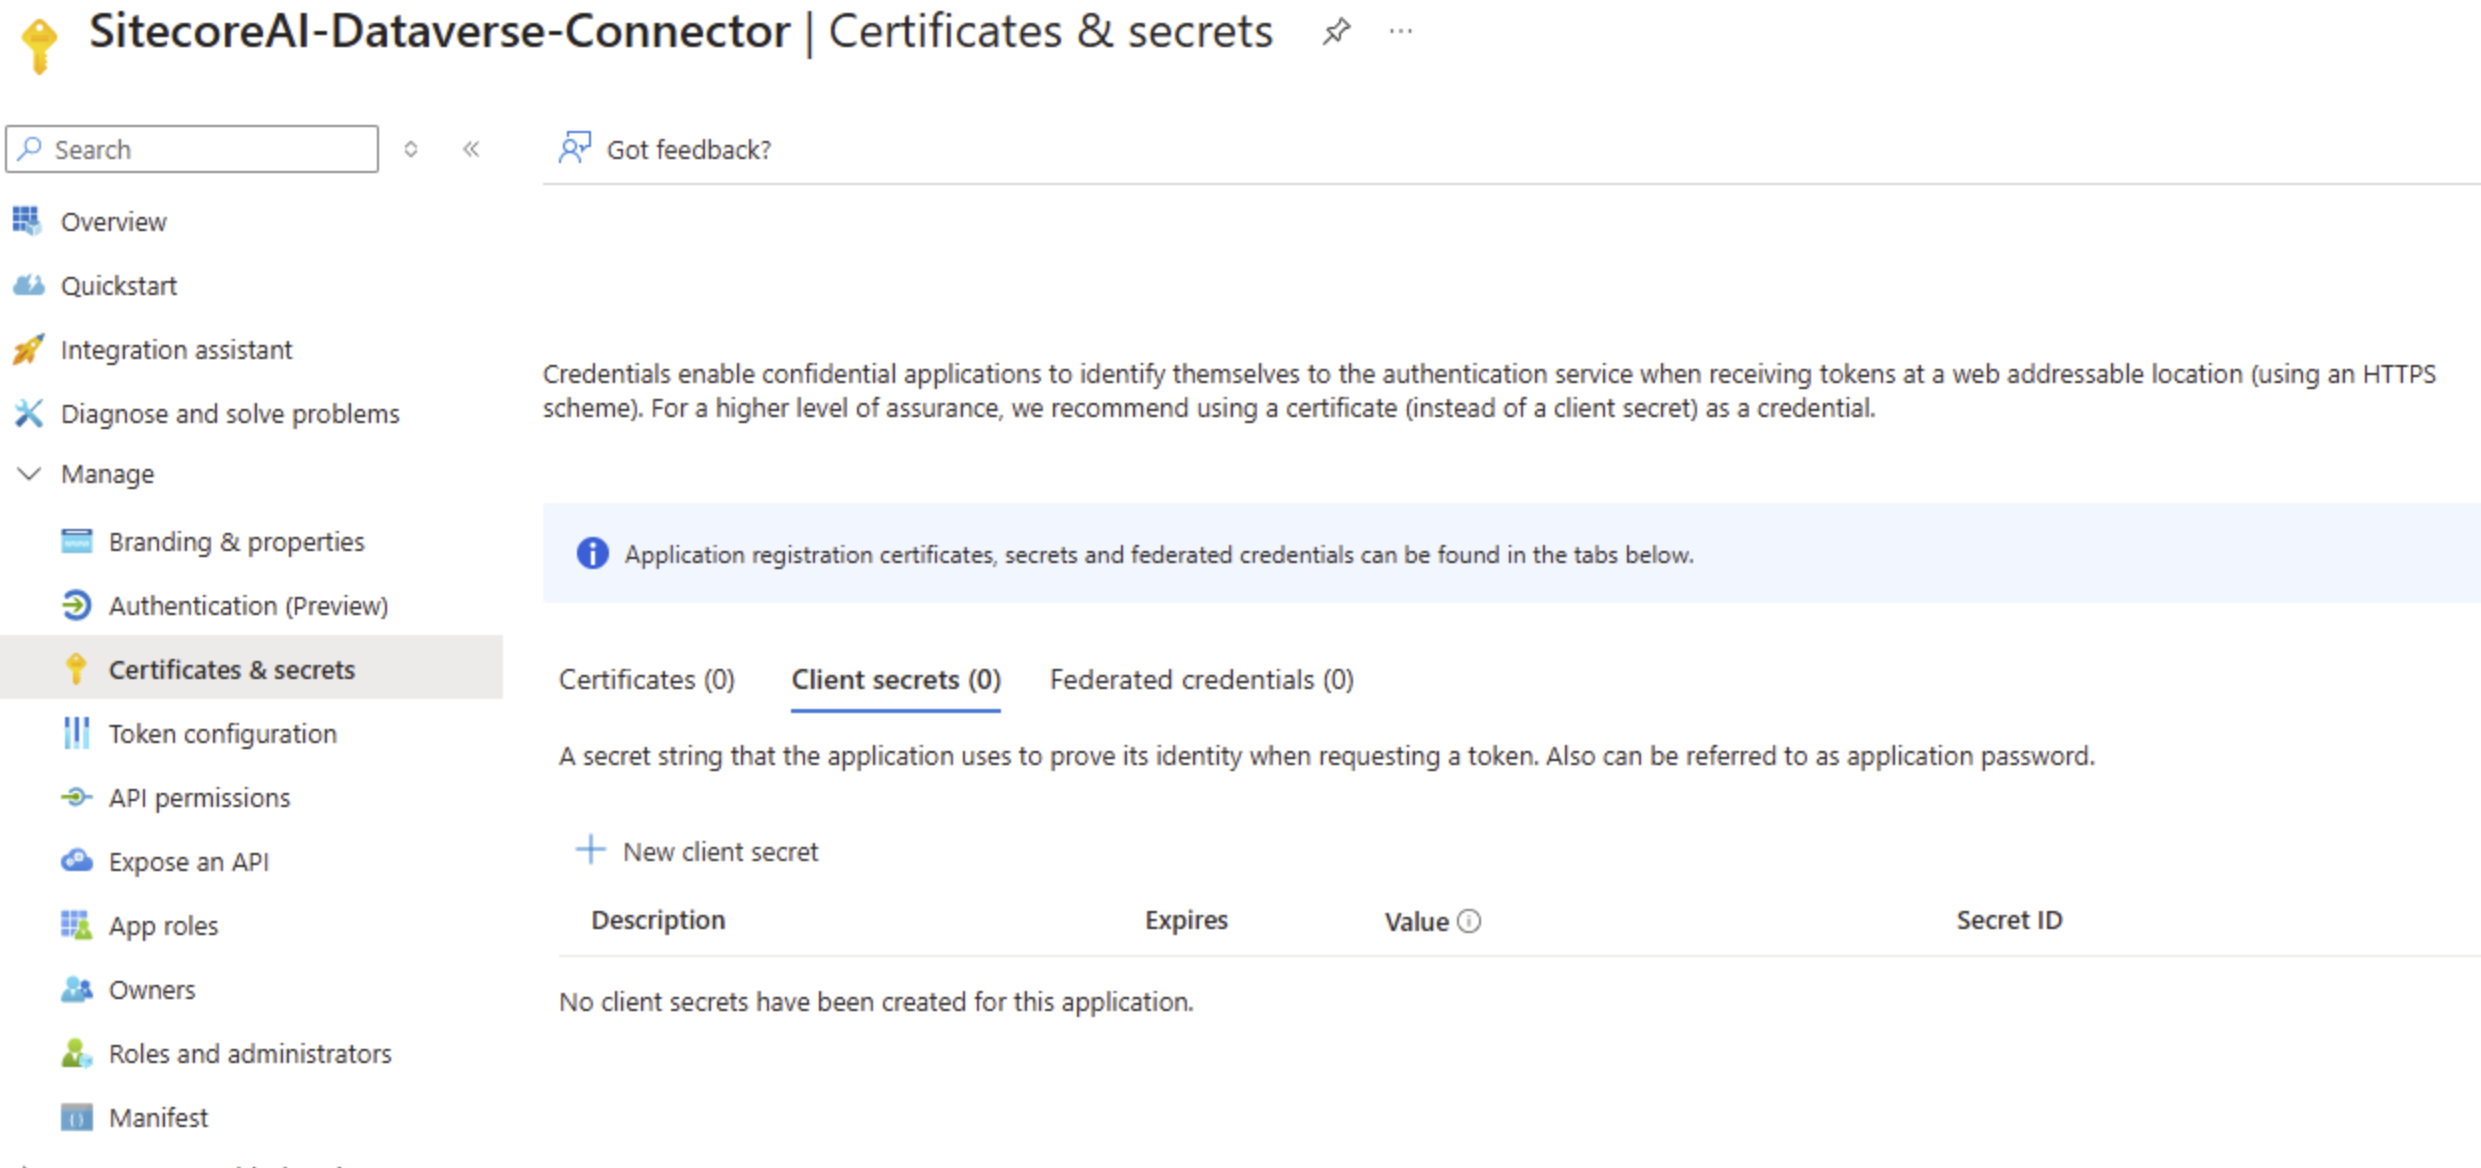This screenshot has width=2481, height=1168.
Task: Click the Expires column header
Action: tap(1186, 920)
